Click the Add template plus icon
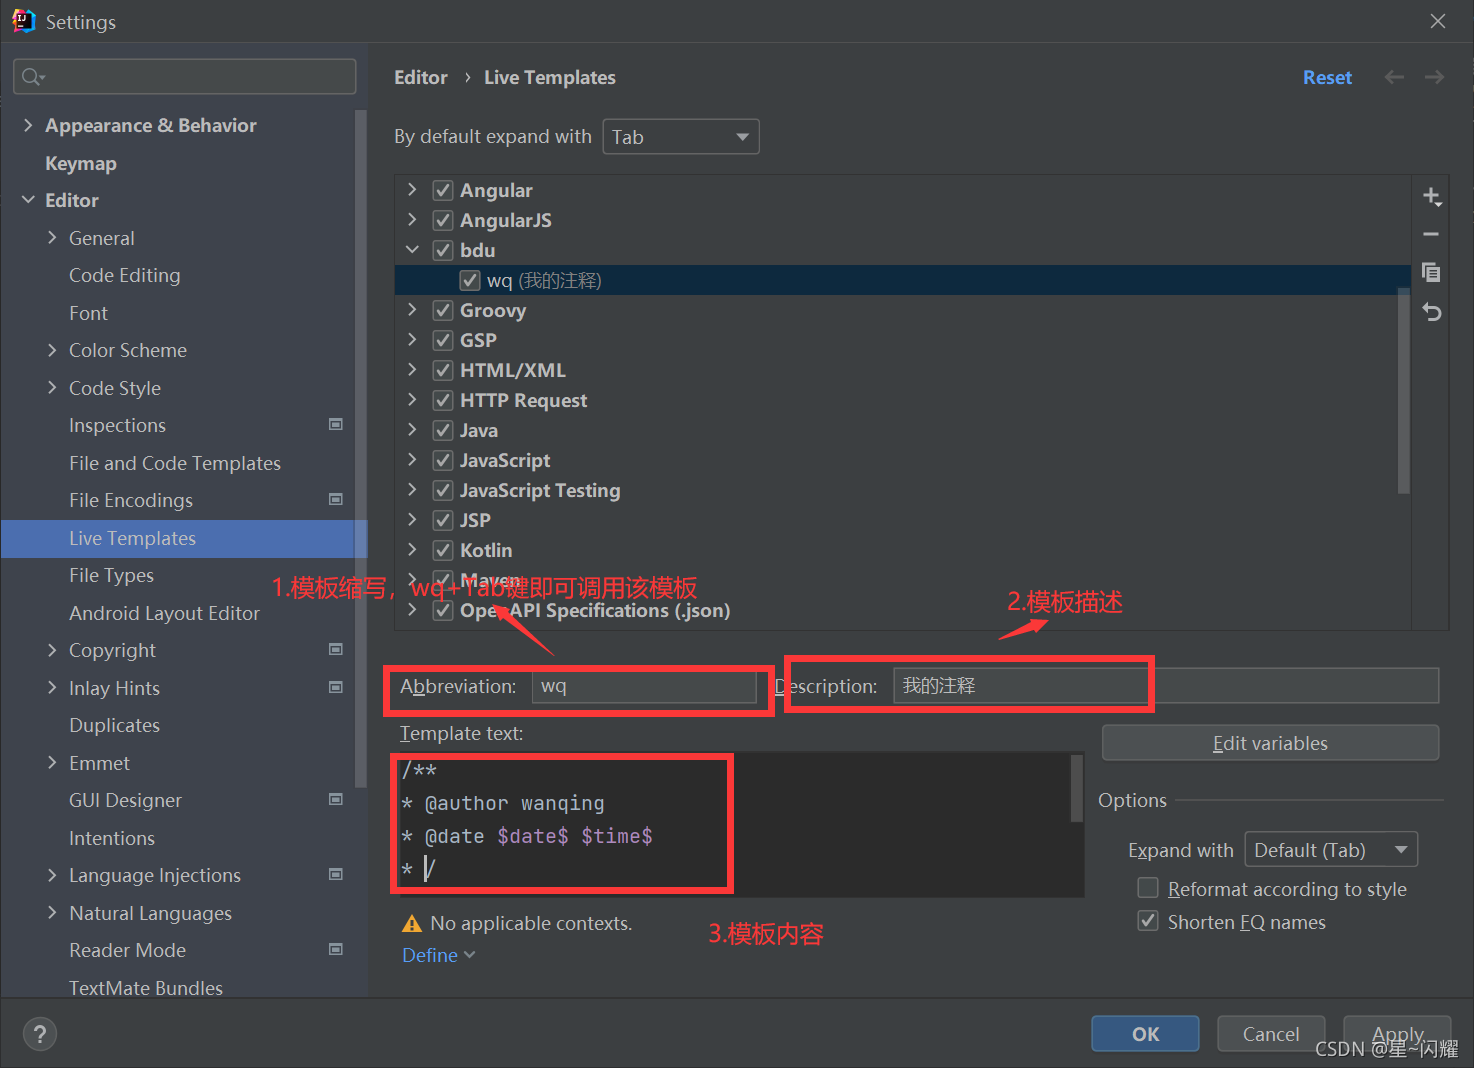The height and width of the screenshot is (1068, 1474). point(1432,197)
